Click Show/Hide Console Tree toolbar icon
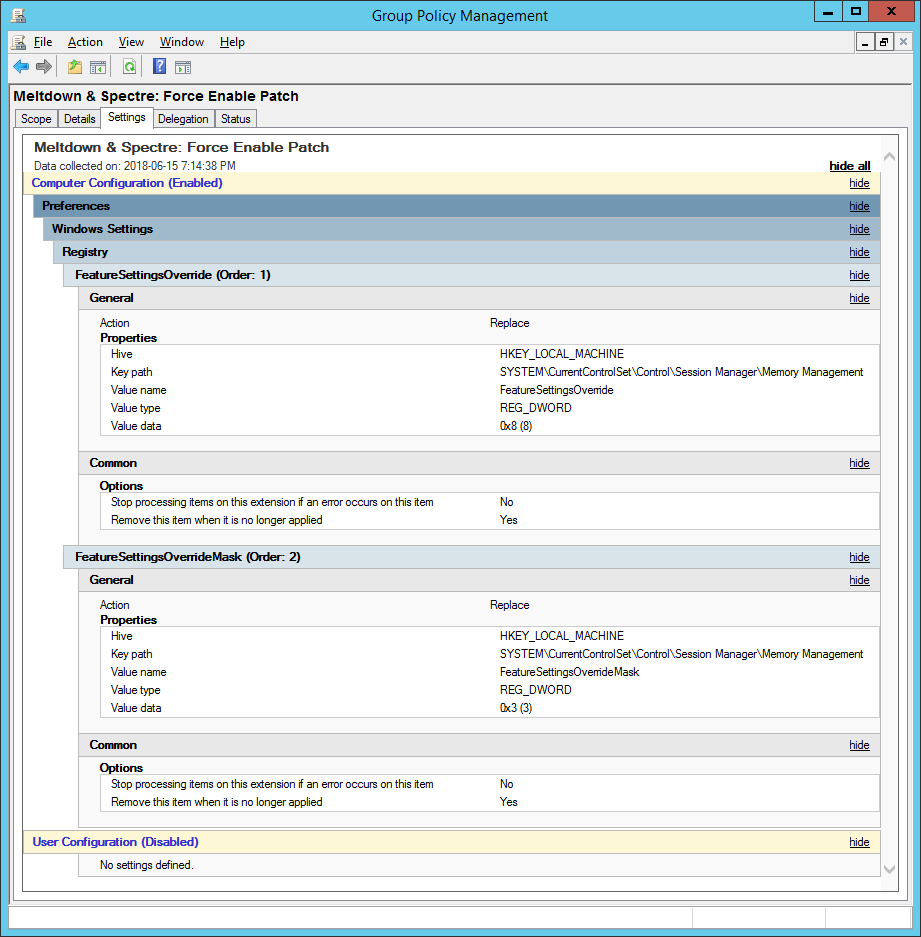The image size is (921, 937). (x=98, y=67)
